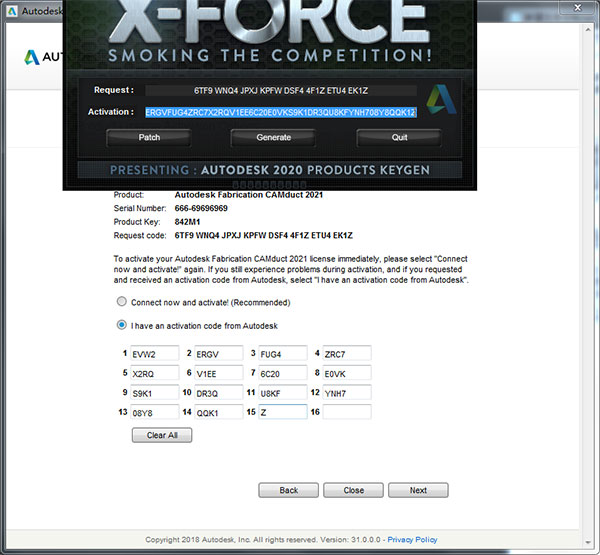Click the Autodesk title bar icon
Screen dimensions: 600x555
click(x=12, y=11)
